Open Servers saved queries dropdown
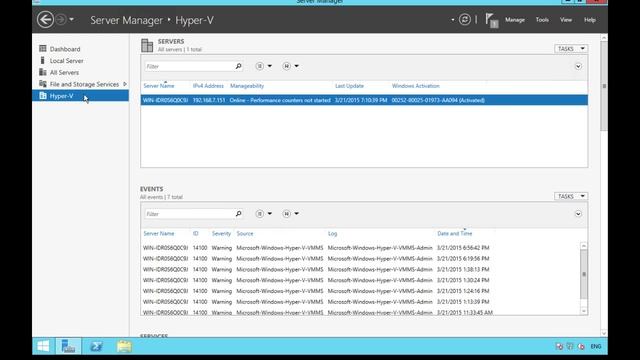The height and width of the screenshot is (360, 640). (x=291, y=66)
